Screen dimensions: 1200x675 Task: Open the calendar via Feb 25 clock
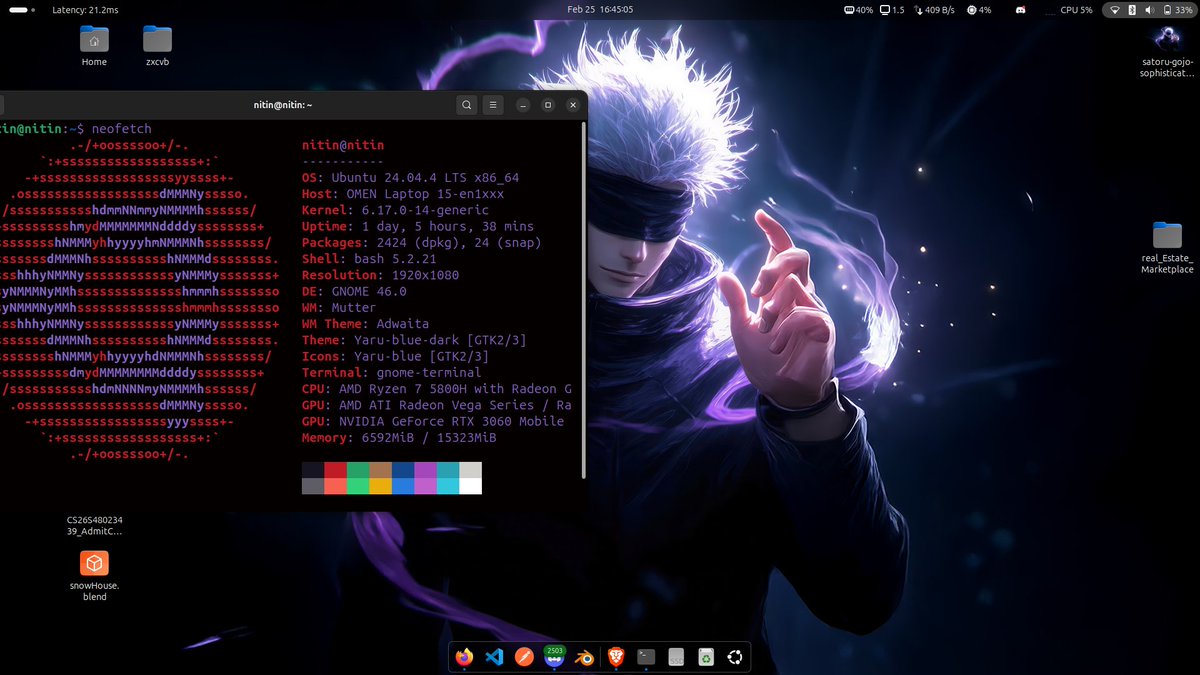(600, 9)
